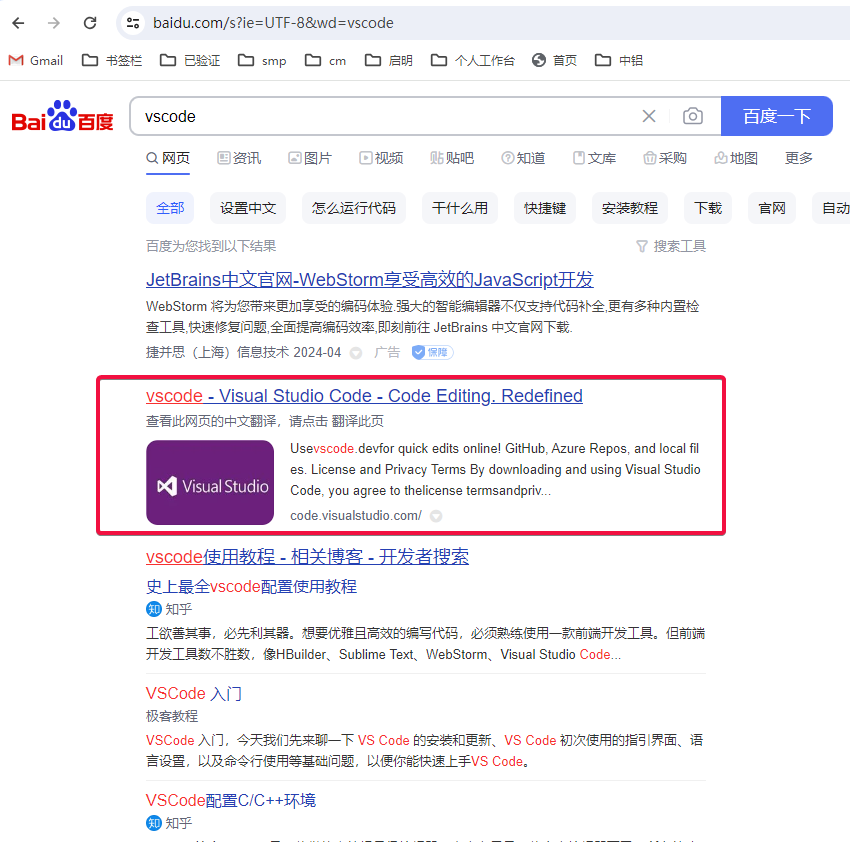Select the 快捷键 filter chip
The width and height of the screenshot is (850, 842).
pyautogui.click(x=545, y=208)
